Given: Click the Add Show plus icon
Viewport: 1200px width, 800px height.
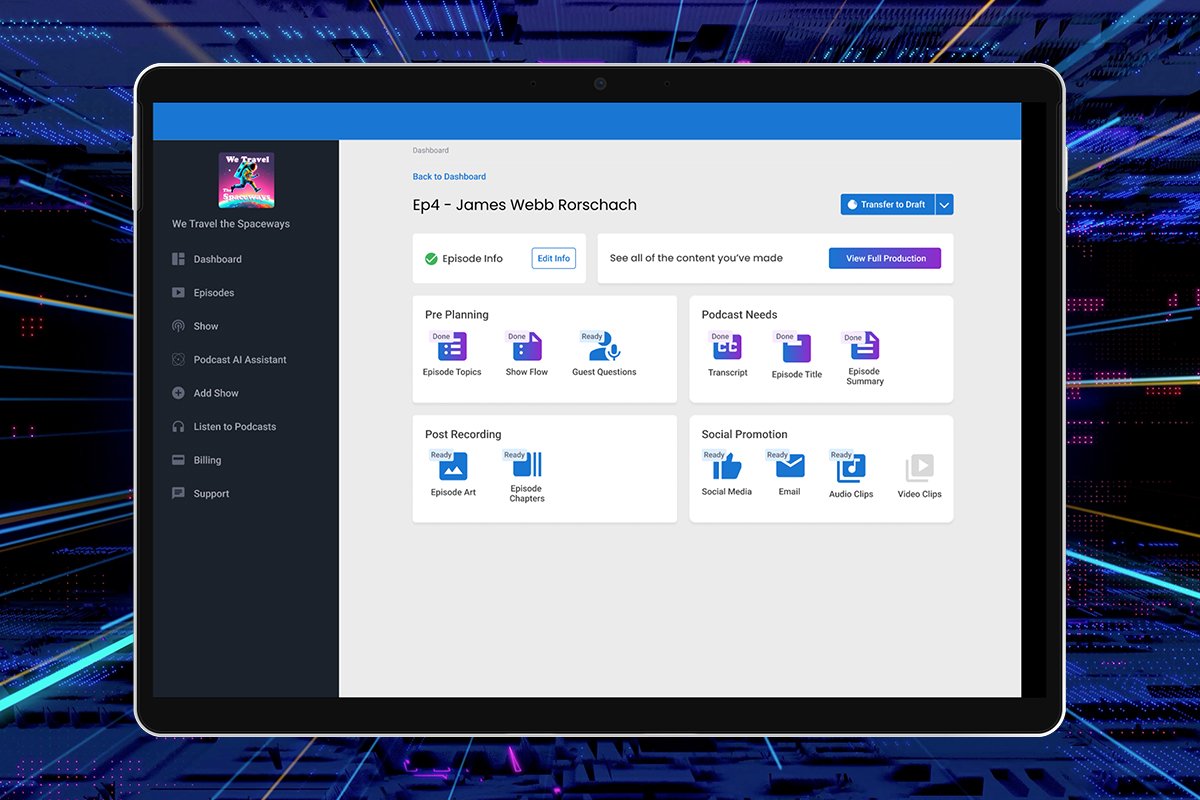Looking at the screenshot, I should [x=178, y=393].
